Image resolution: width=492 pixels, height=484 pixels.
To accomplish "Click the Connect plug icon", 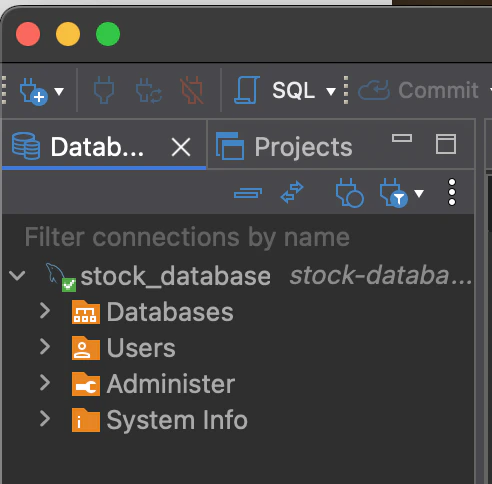I will tap(104, 90).
